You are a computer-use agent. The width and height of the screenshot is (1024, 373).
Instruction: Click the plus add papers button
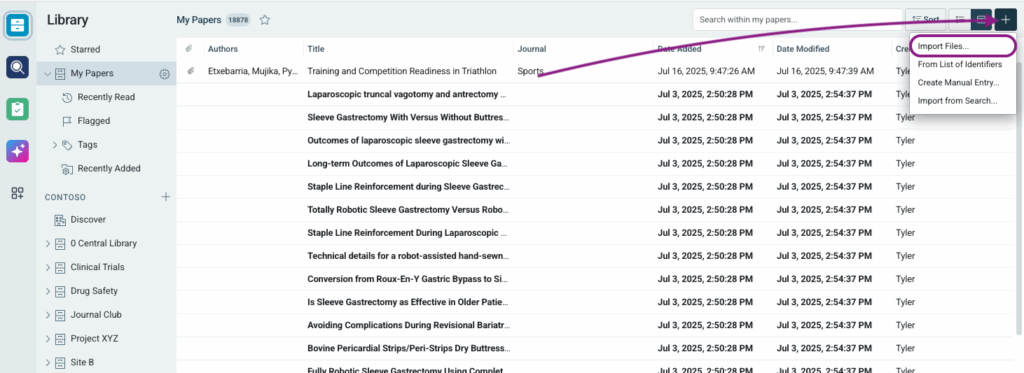click(x=1005, y=20)
